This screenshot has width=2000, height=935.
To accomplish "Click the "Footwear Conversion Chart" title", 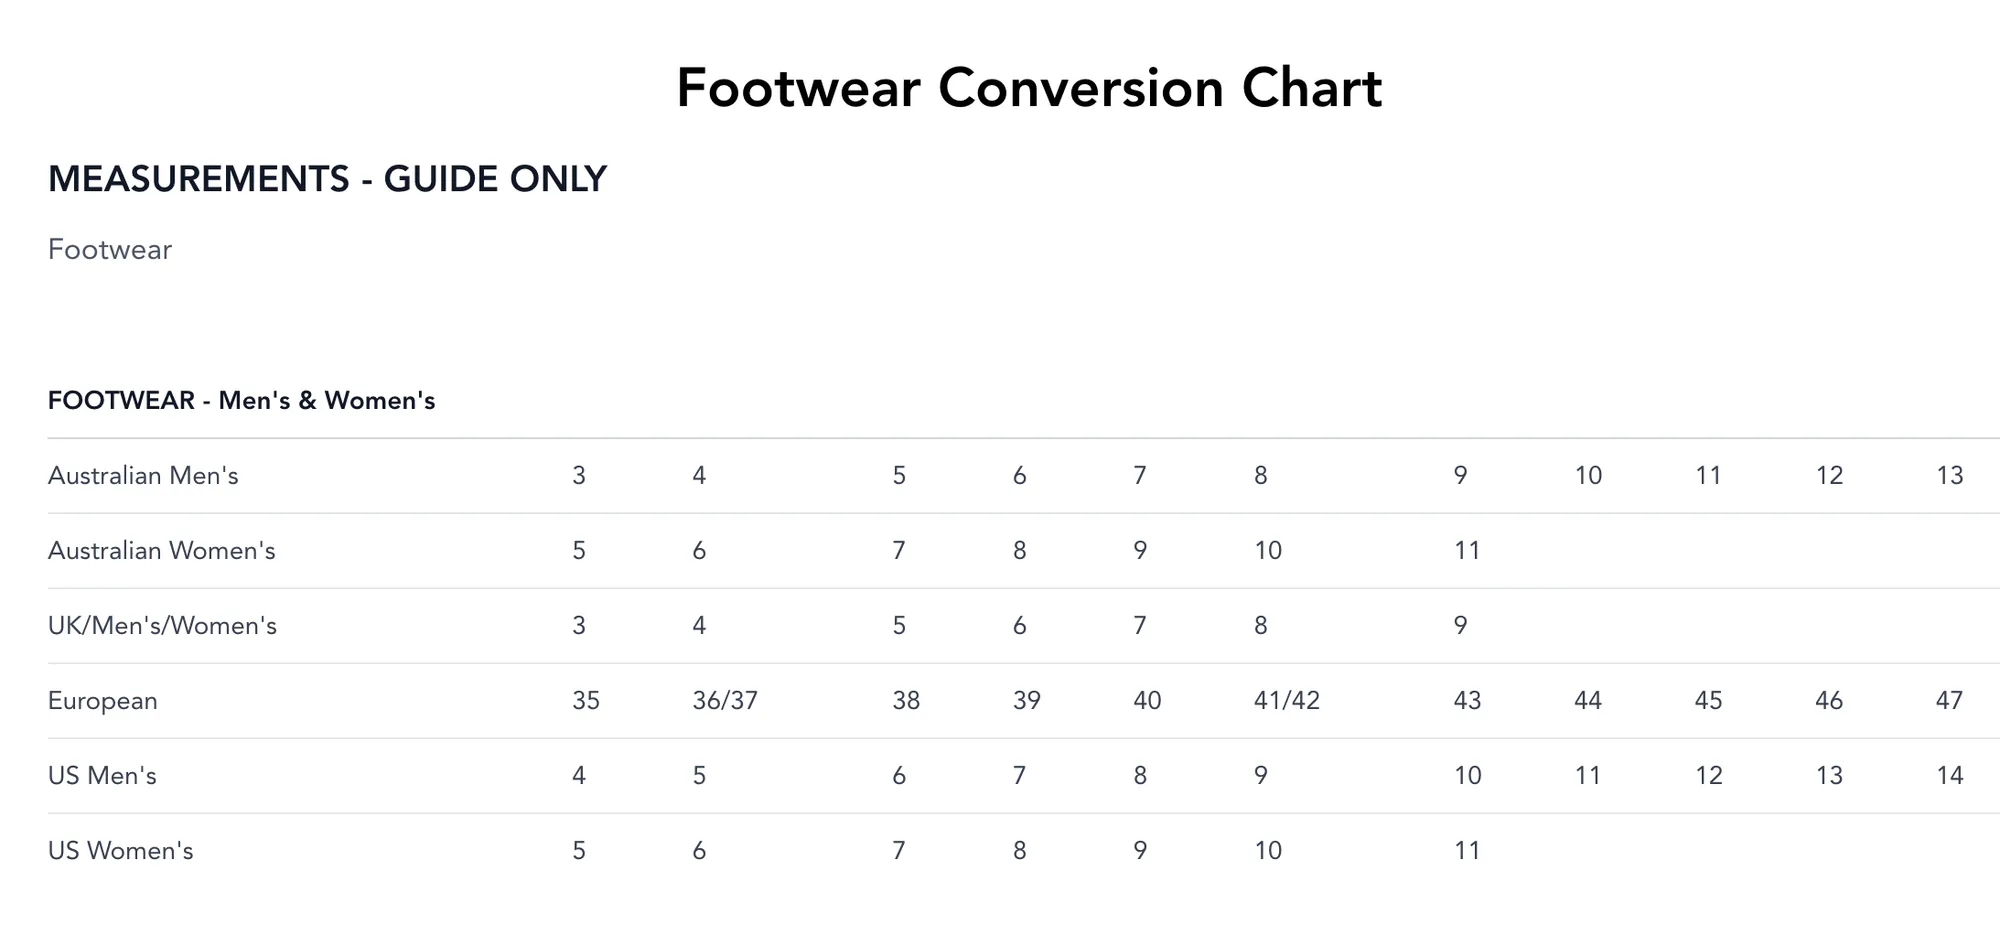I will [x=1029, y=88].
